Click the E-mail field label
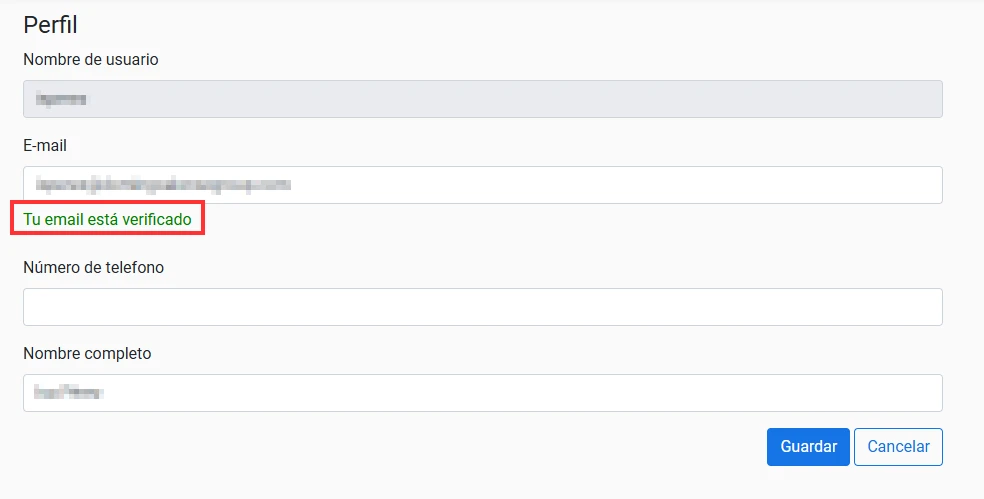The height and width of the screenshot is (499, 984). coord(45,146)
